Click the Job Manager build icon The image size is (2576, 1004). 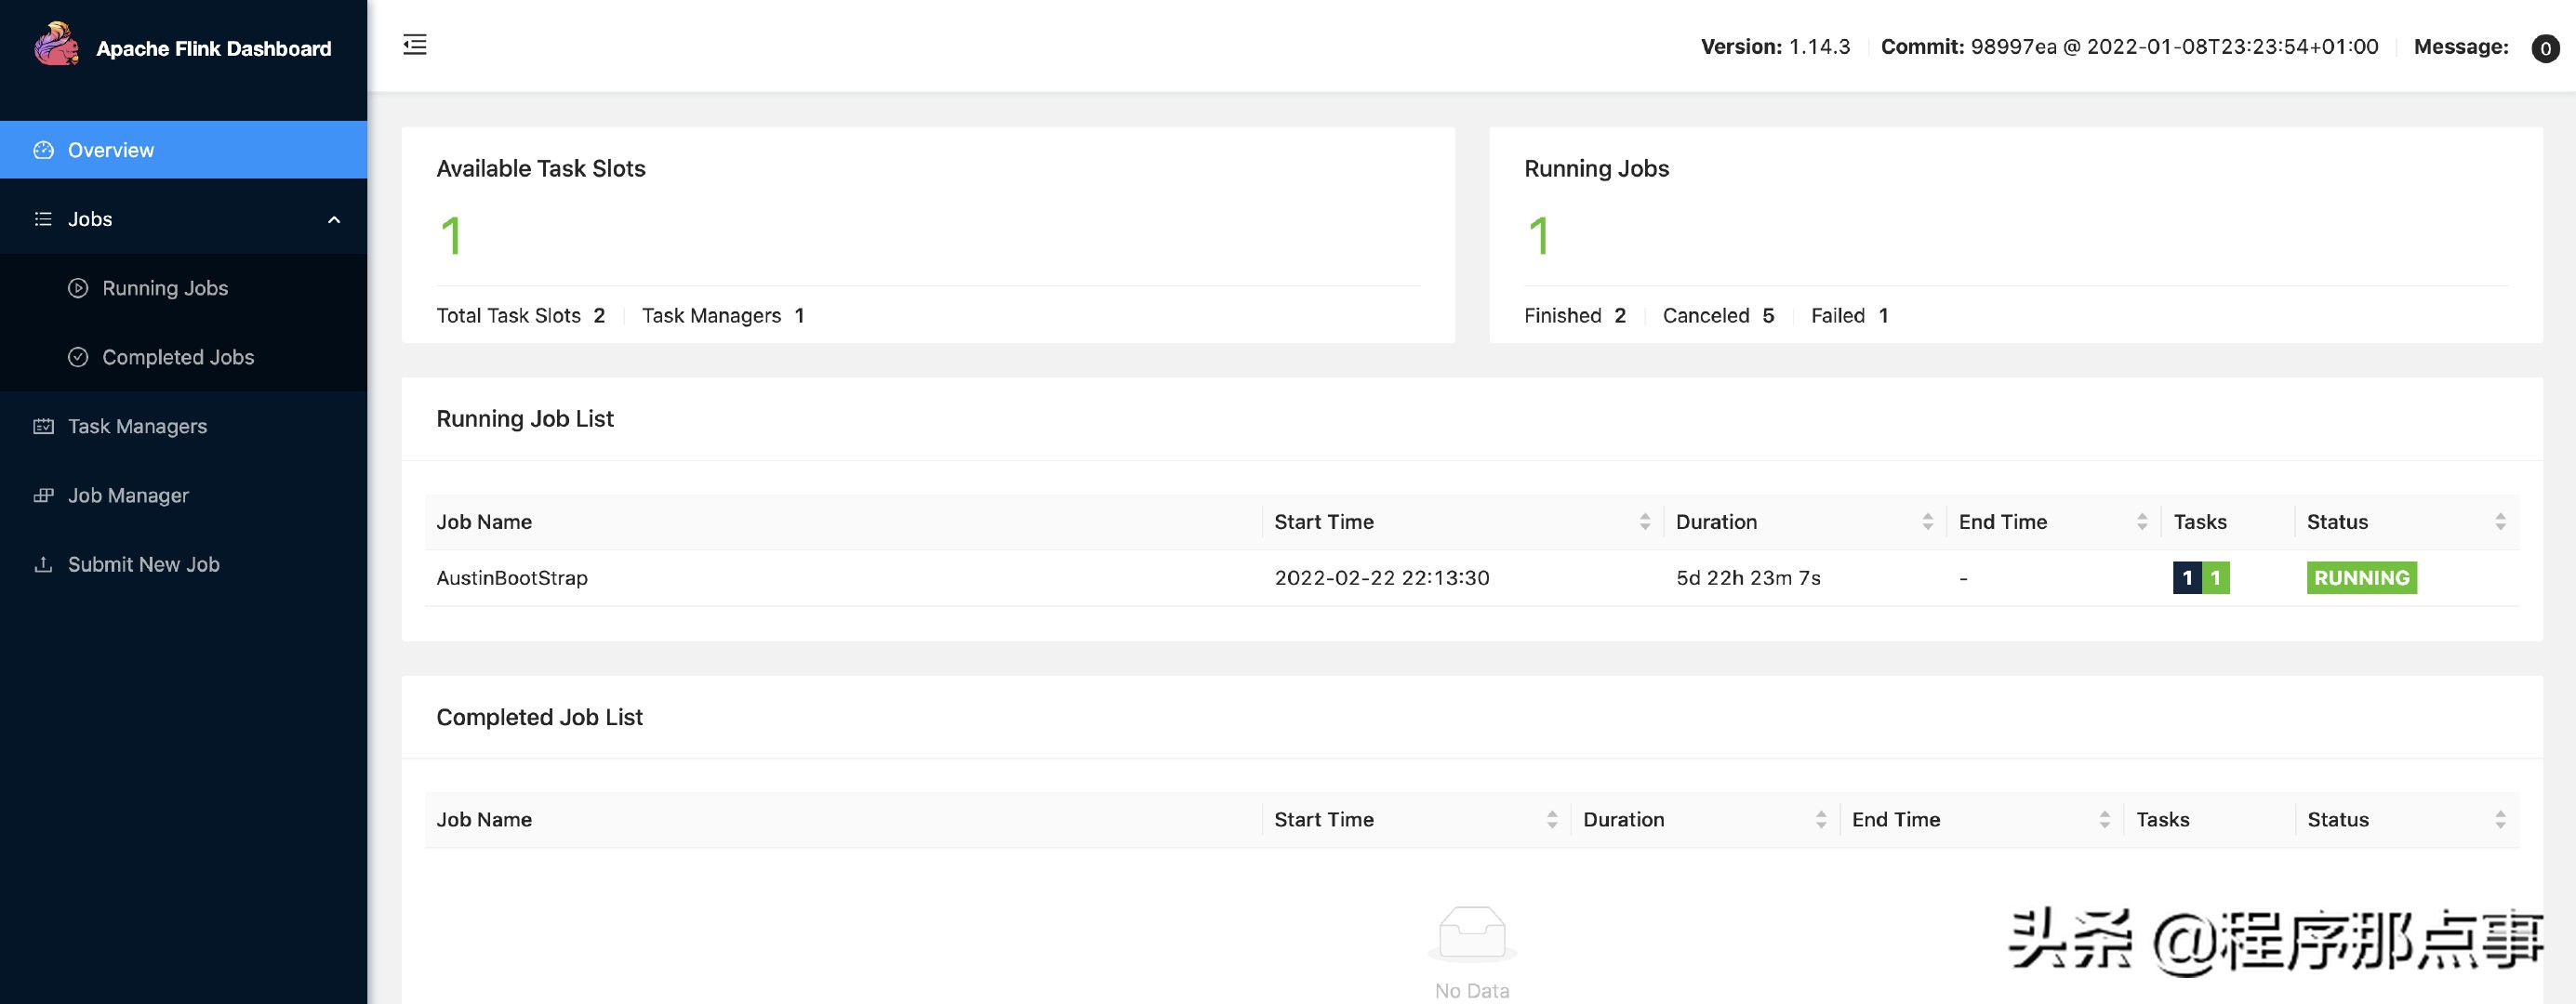(x=43, y=495)
